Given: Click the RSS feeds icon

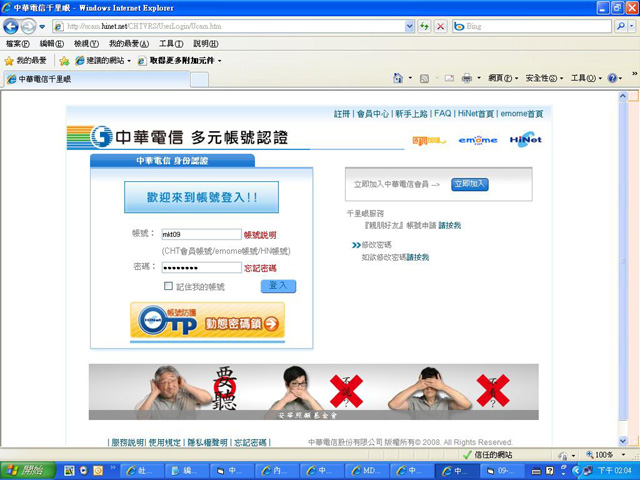Looking at the screenshot, I should 424,78.
